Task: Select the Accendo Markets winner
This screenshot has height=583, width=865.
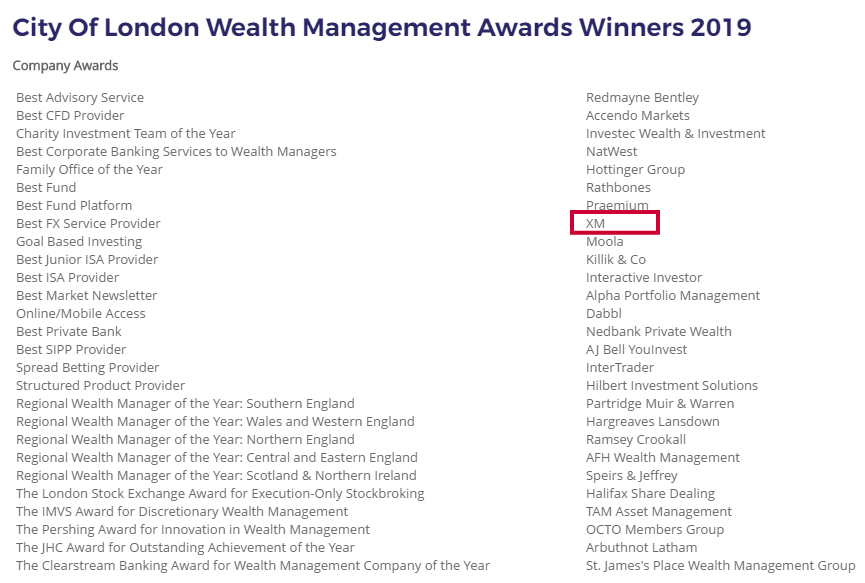Action: pos(638,115)
